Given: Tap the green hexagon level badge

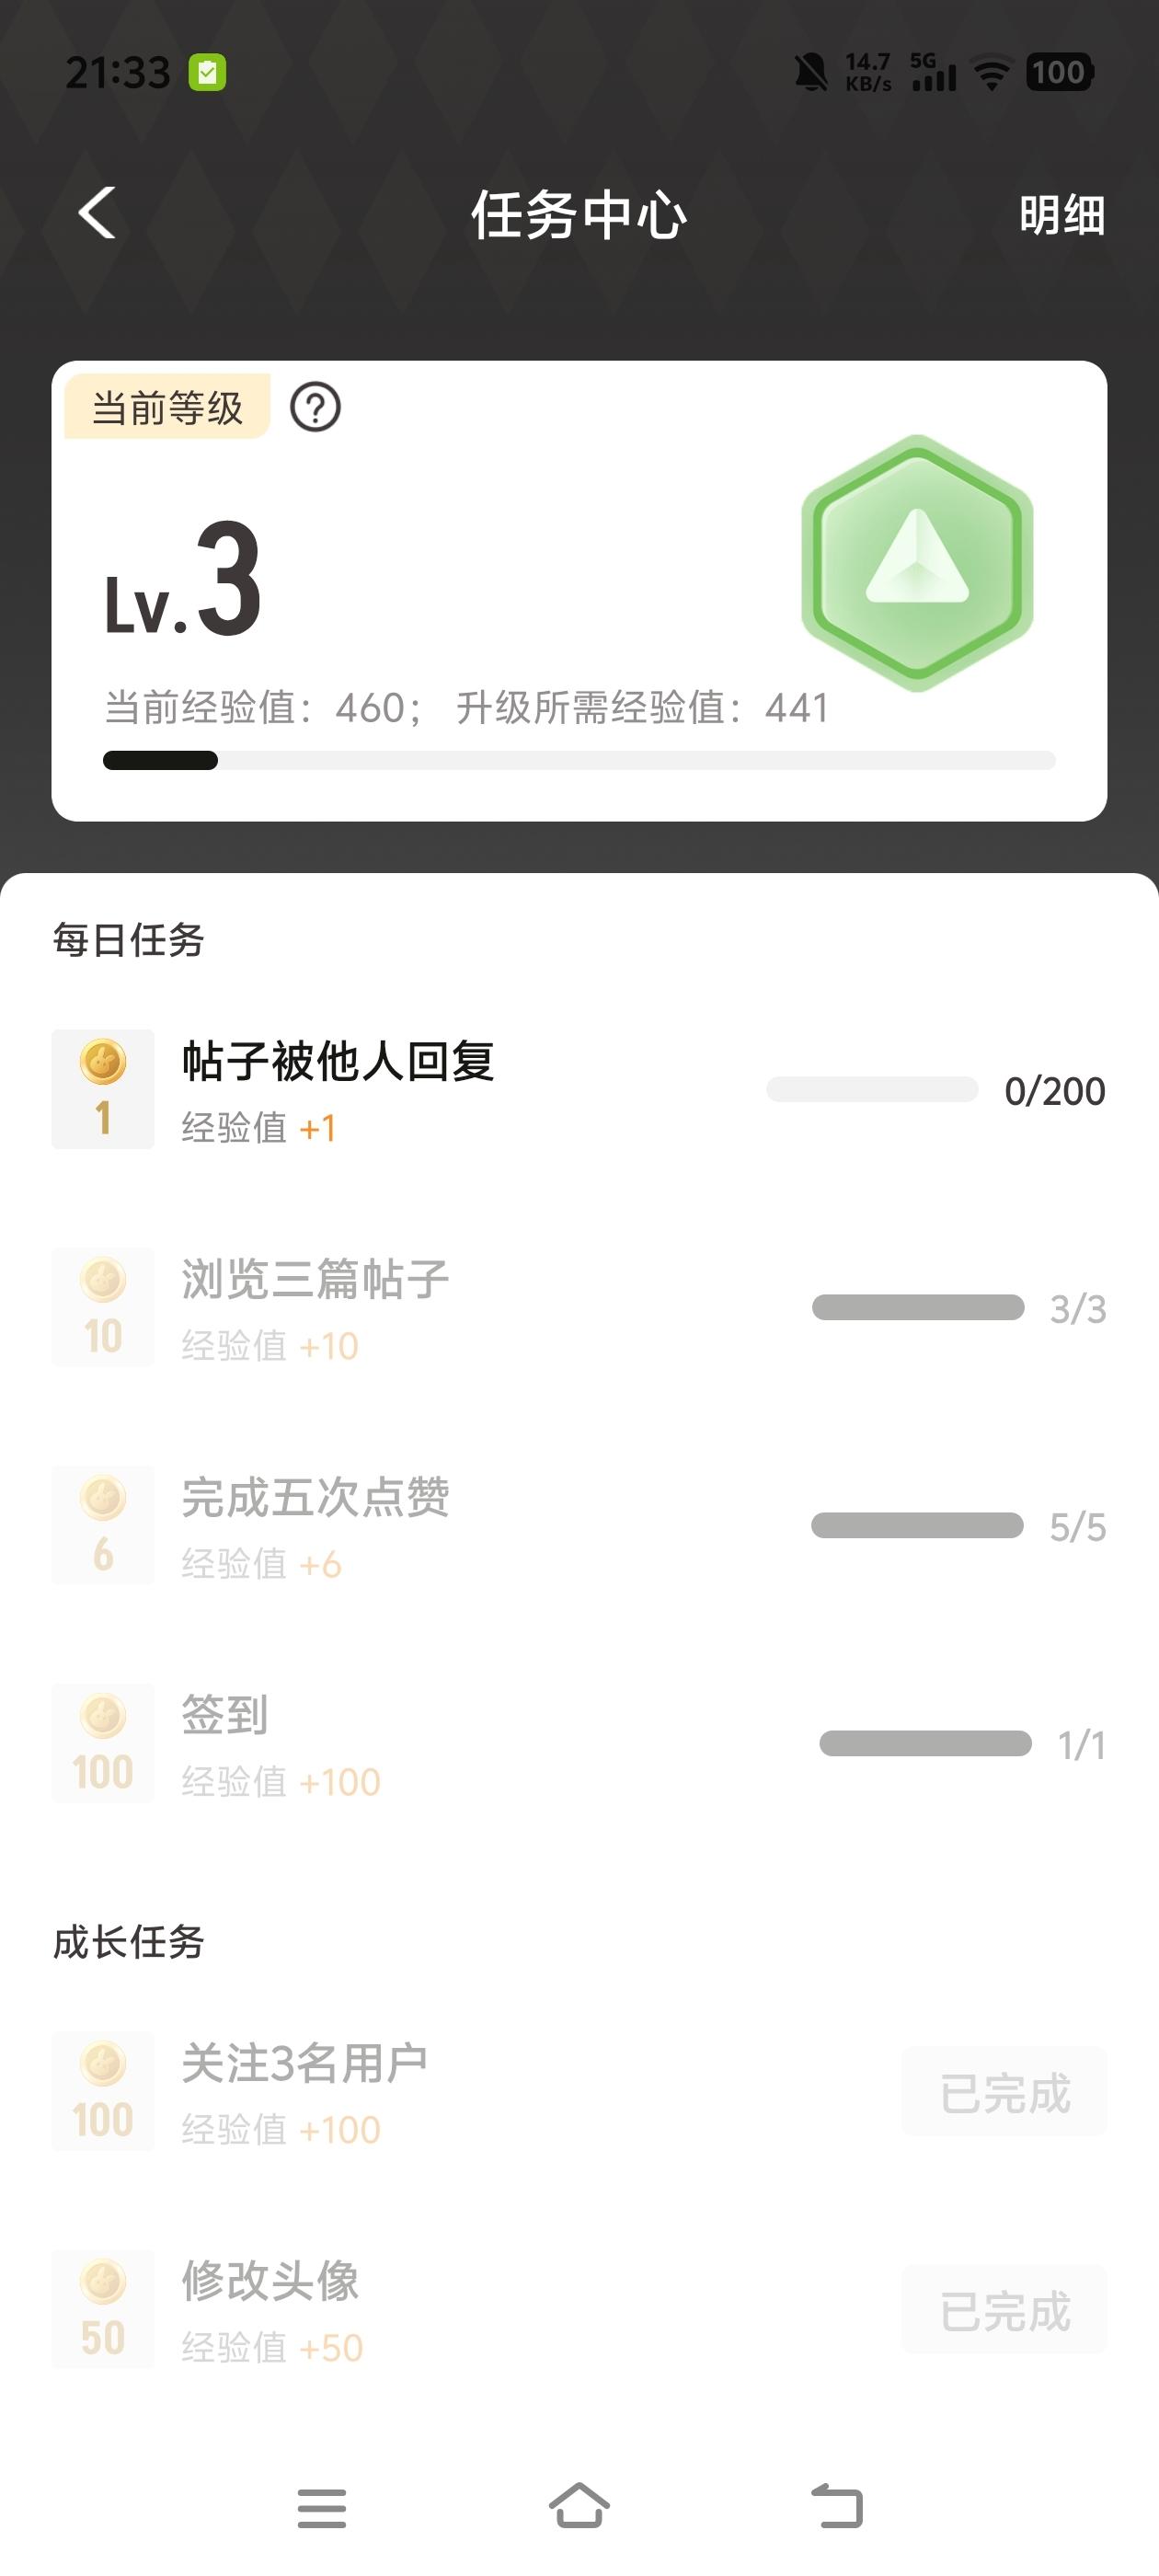Looking at the screenshot, I should point(916,563).
